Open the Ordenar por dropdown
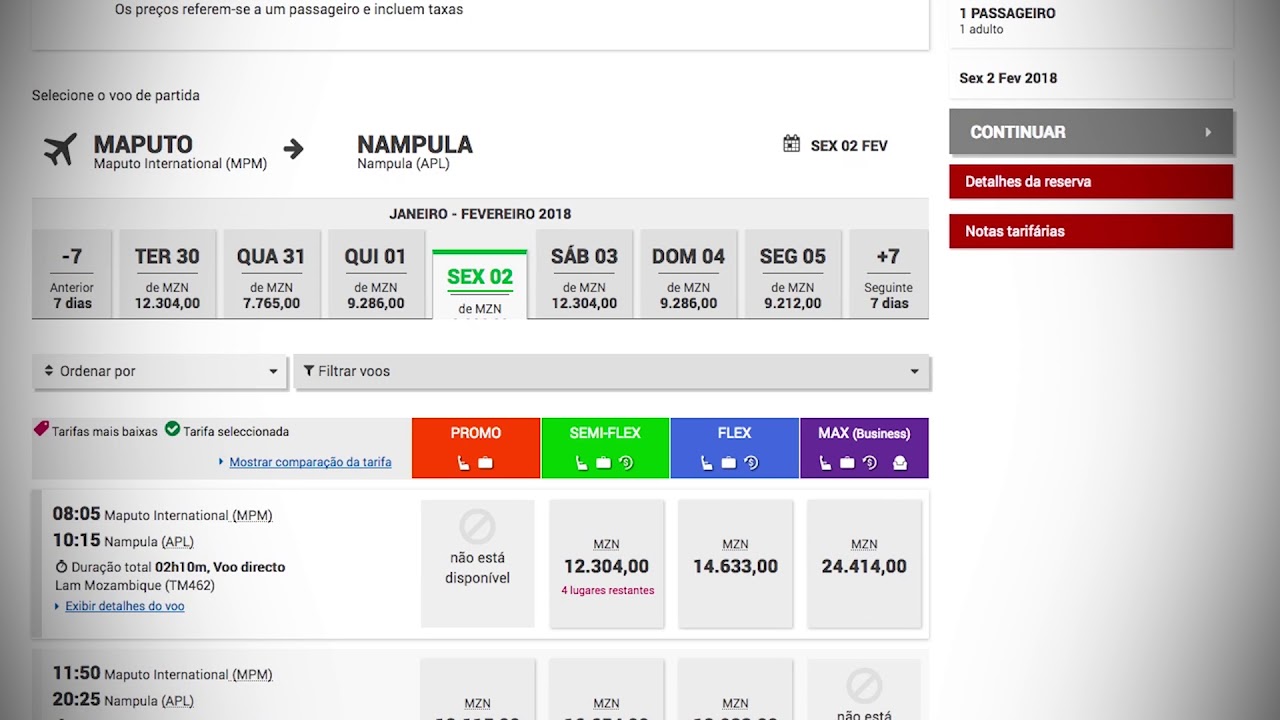The width and height of the screenshot is (1280, 720). pos(160,371)
